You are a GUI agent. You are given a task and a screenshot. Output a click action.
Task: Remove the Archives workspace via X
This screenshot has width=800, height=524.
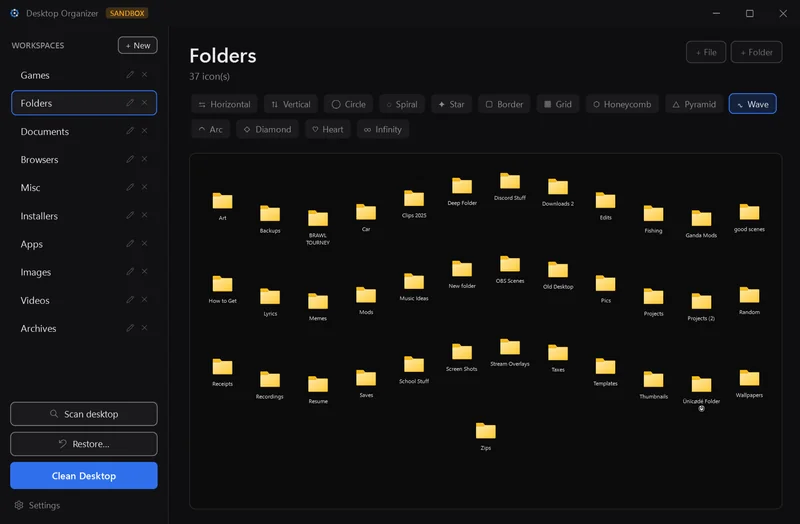(x=145, y=328)
